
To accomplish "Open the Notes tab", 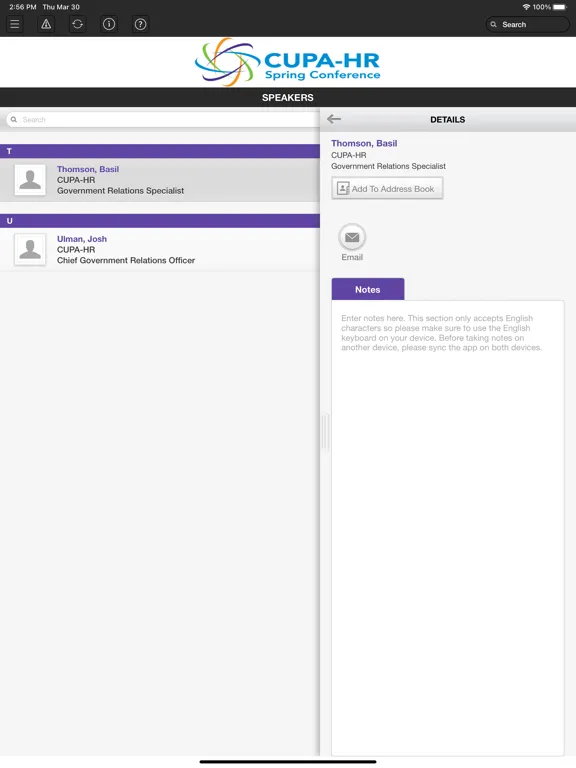I will point(368,289).
